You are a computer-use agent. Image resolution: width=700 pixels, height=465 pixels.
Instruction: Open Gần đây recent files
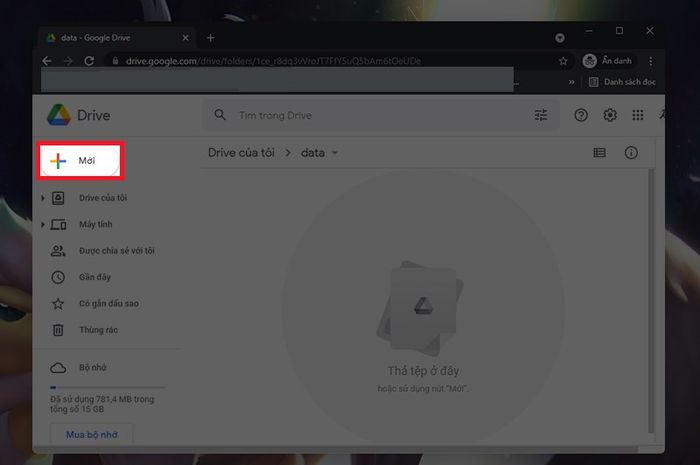click(95, 277)
